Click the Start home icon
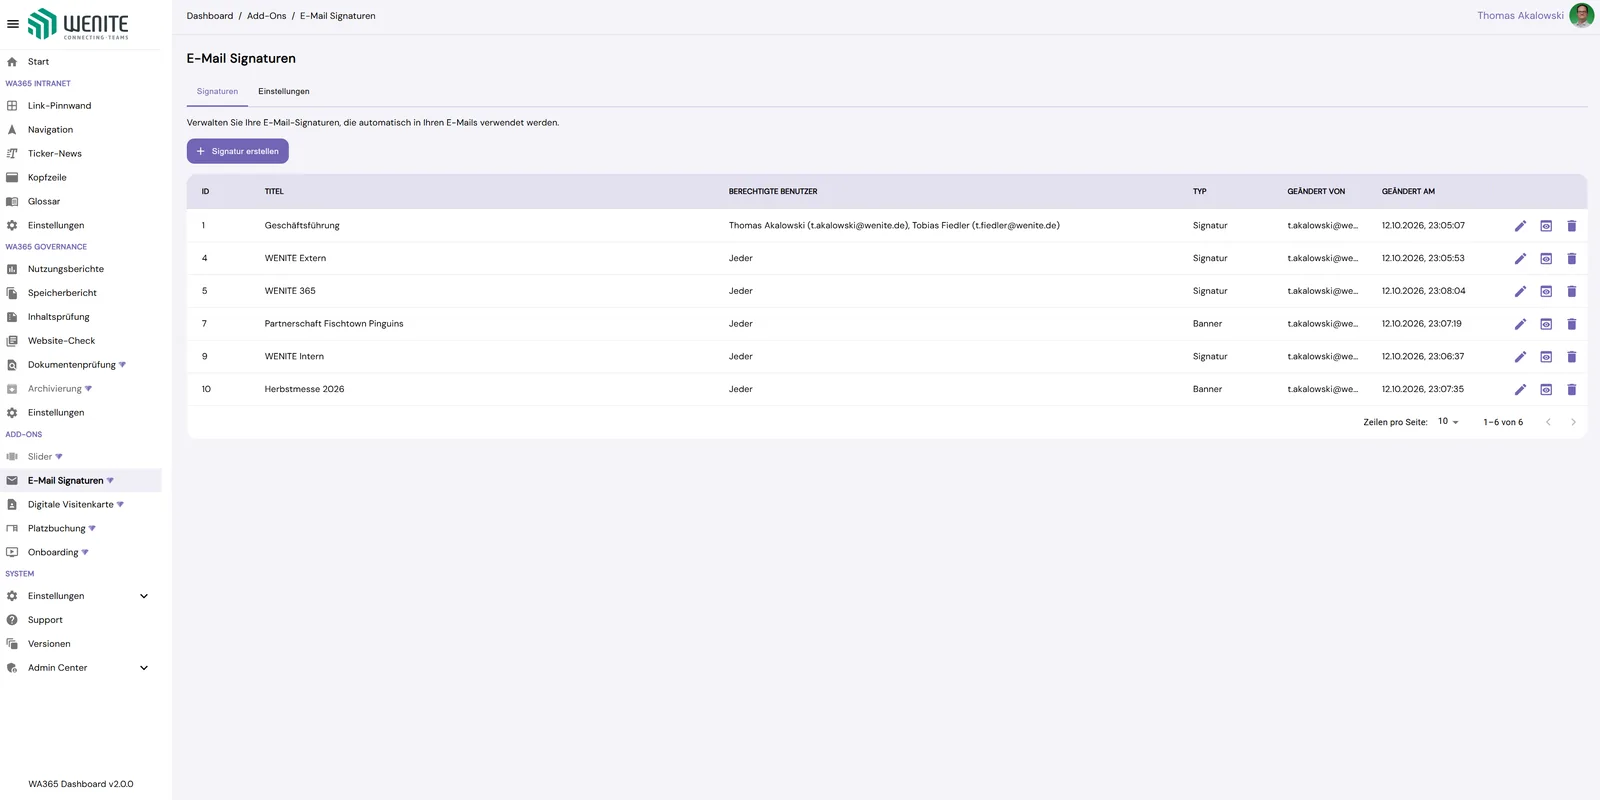Screen dimensions: 1600x800 pyautogui.click(x=12, y=62)
